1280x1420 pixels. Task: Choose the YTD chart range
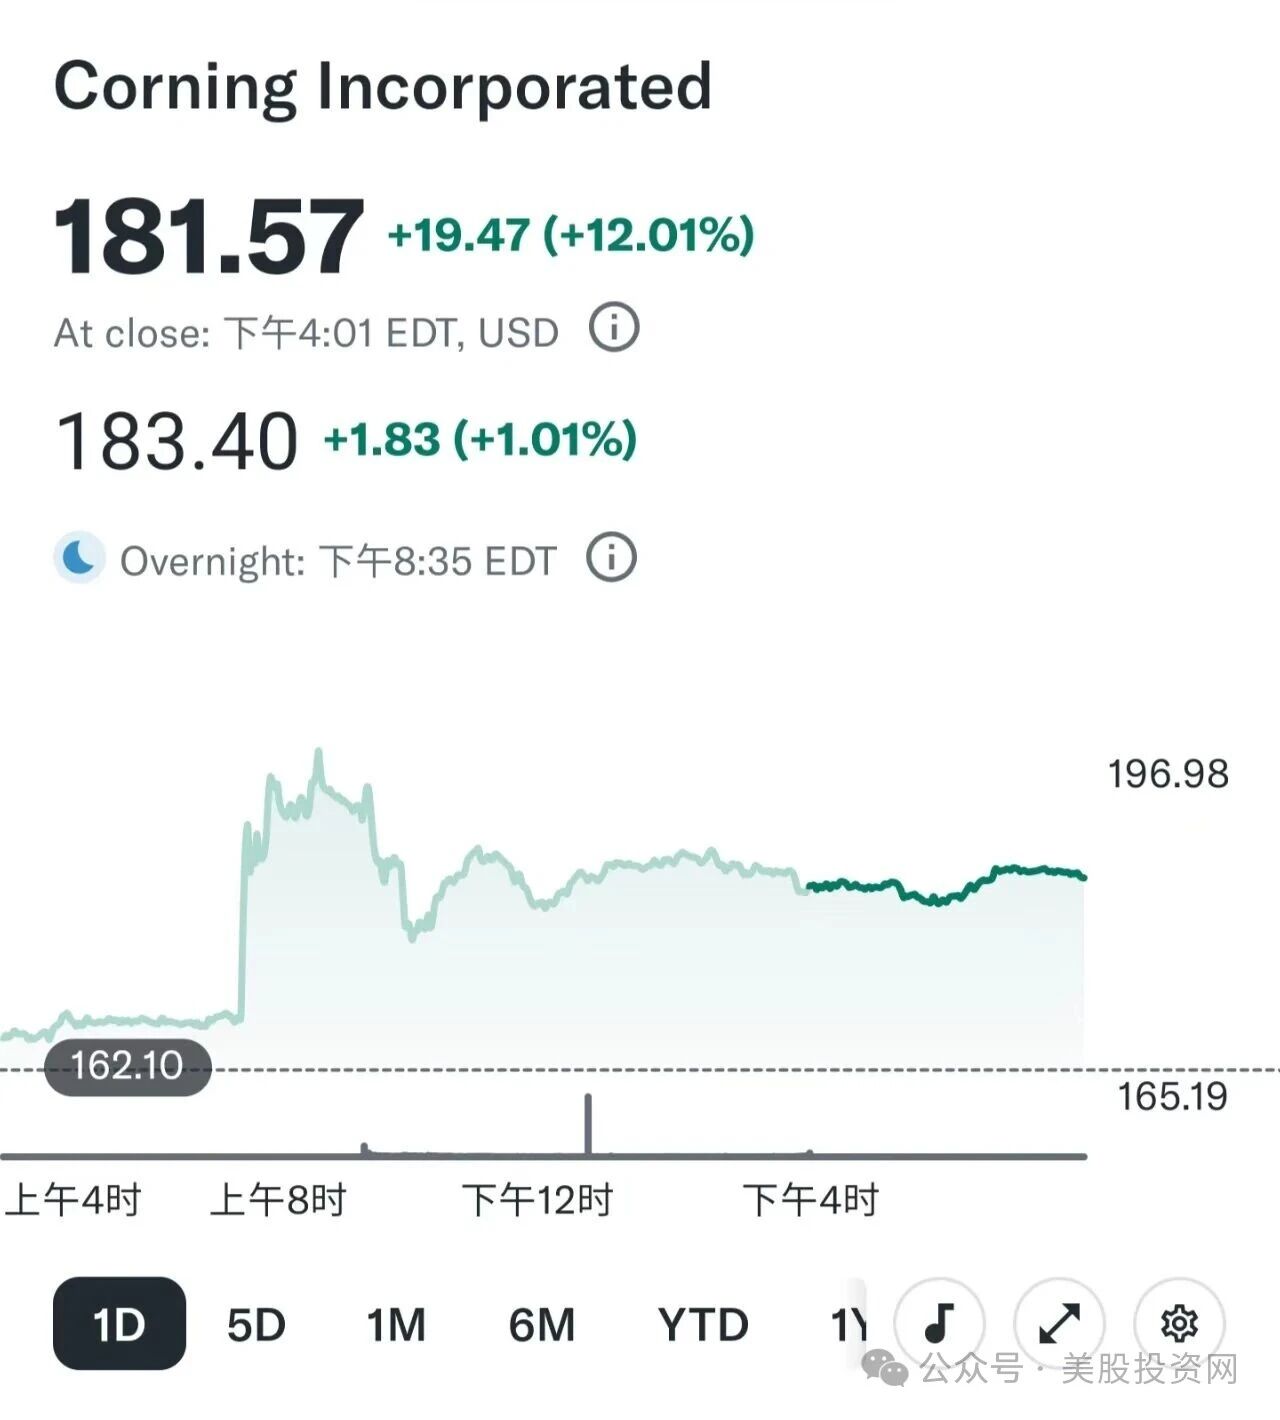click(x=703, y=1325)
